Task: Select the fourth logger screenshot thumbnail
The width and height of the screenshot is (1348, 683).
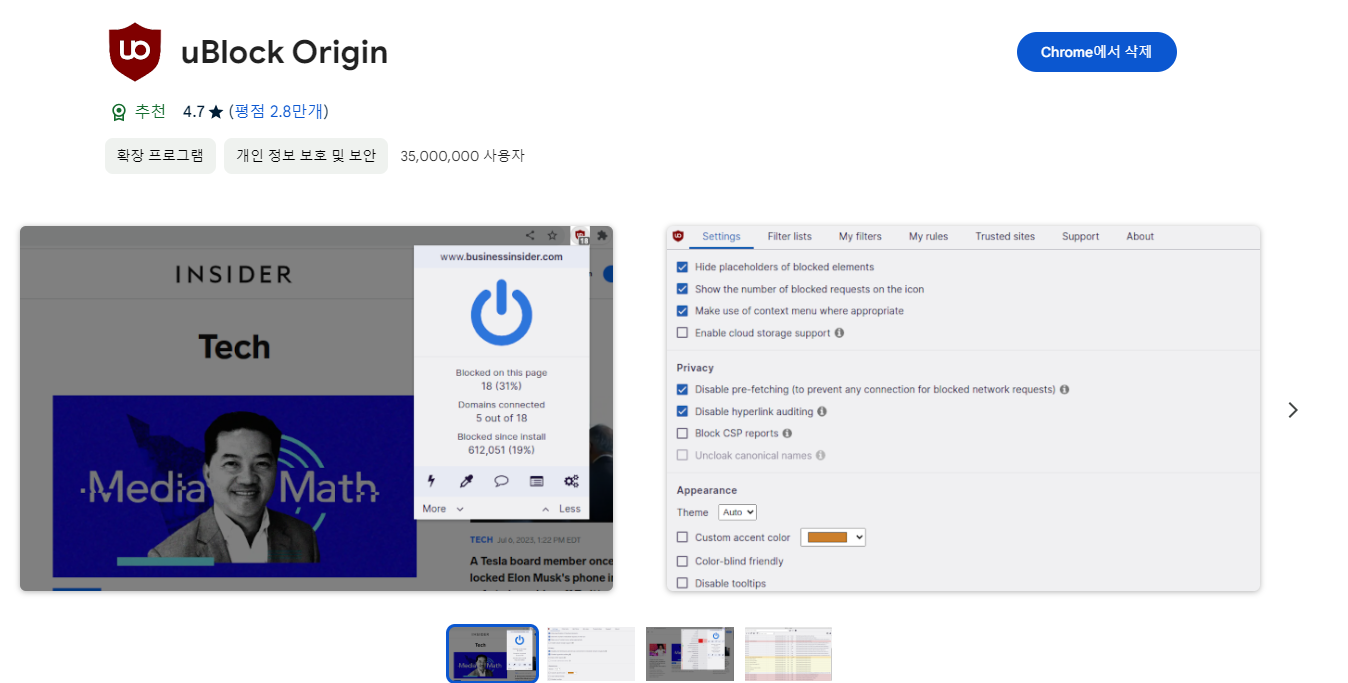Action: coord(788,654)
